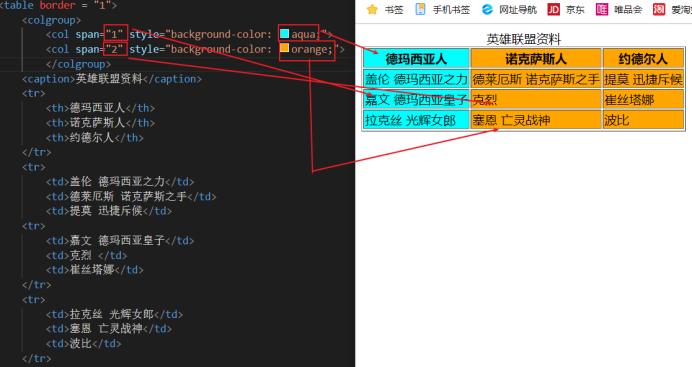Image resolution: width=692 pixels, height=367 pixels.
Task: Click the table cell 德莱厄斯 诺克萨斯之手
Action: [x=536, y=79]
